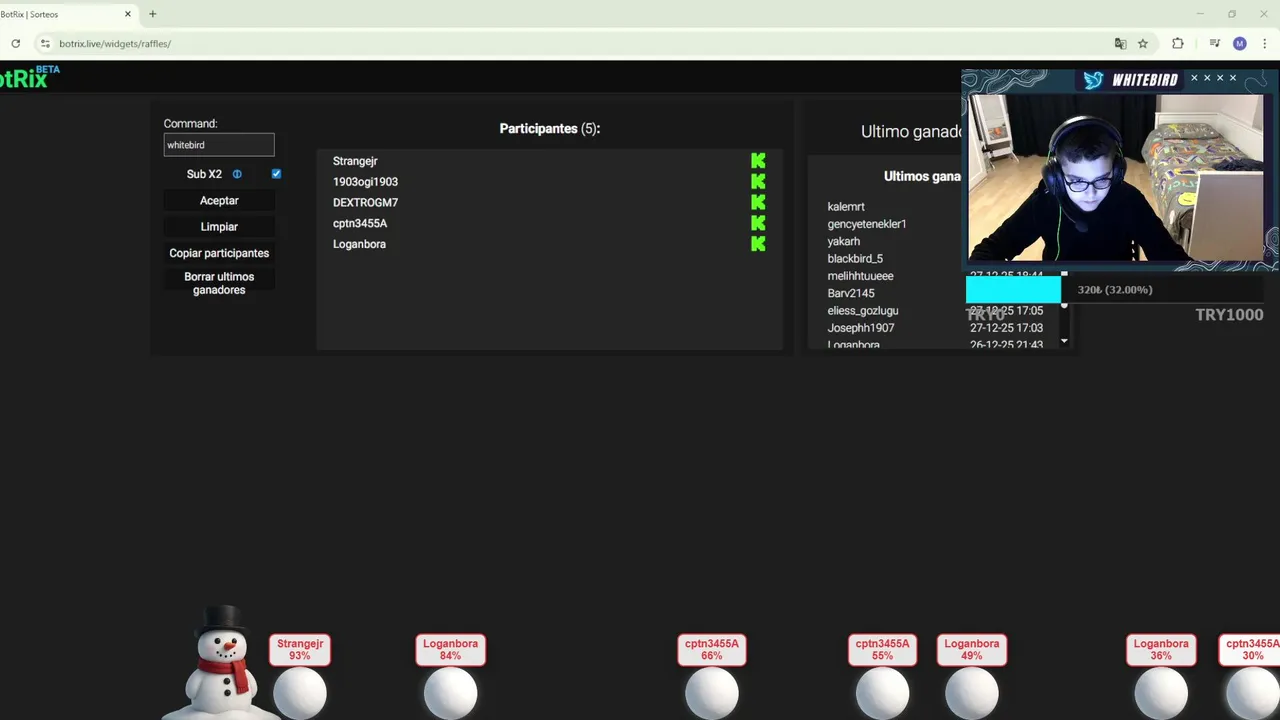Click the 320₺ (32.00%) progress text

(1115, 290)
